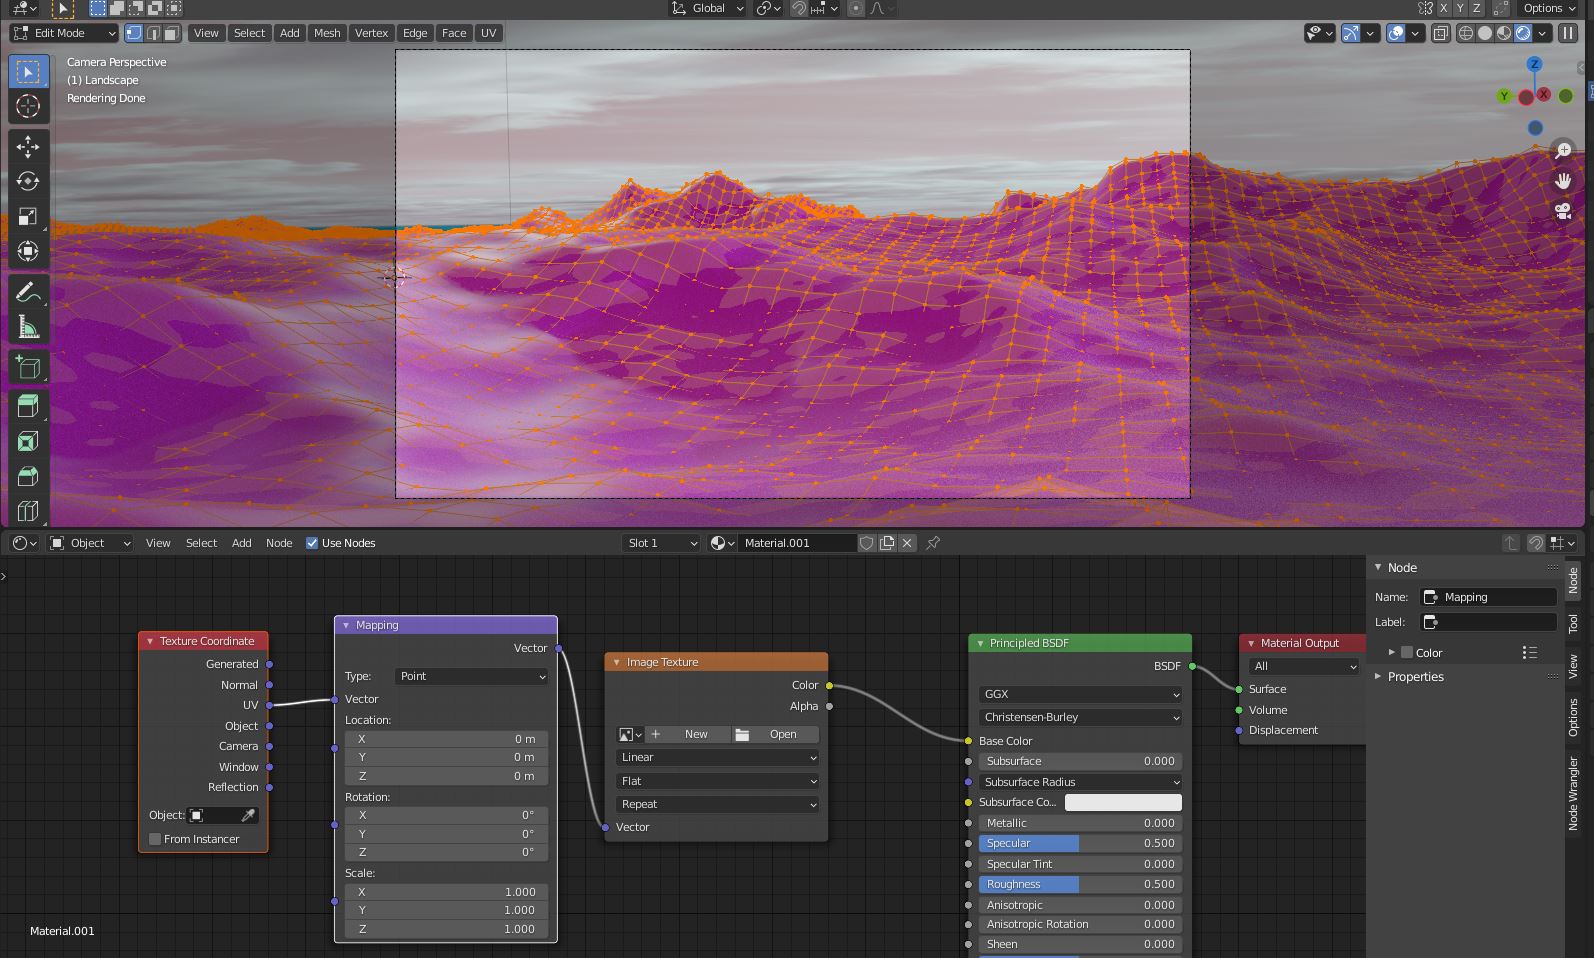Click the Mapping Scale X value field
Image resolution: width=1594 pixels, height=958 pixels.
(446, 892)
